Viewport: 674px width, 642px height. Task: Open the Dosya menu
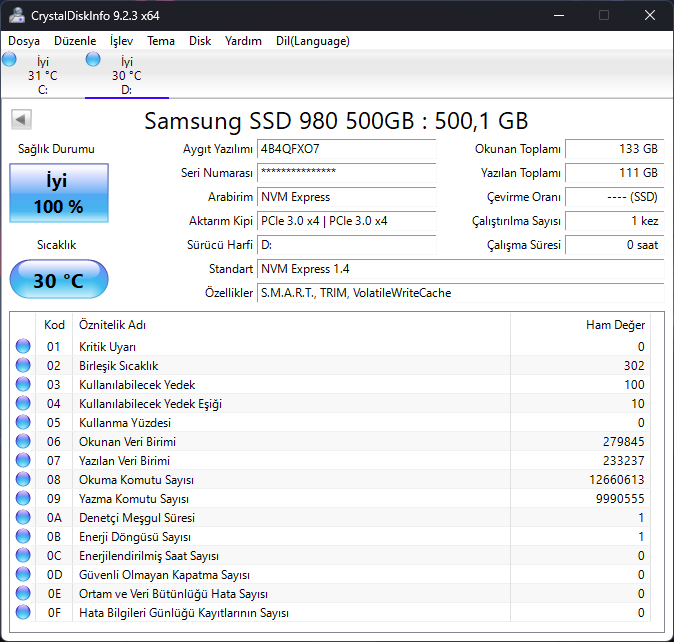tap(24, 41)
